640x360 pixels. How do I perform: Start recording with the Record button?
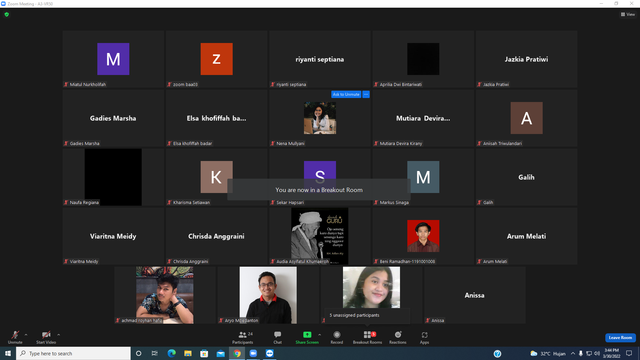[337, 337]
